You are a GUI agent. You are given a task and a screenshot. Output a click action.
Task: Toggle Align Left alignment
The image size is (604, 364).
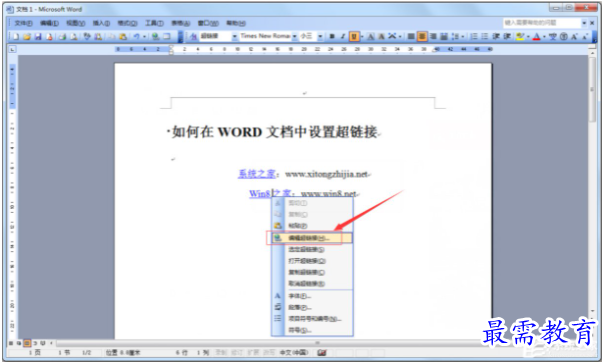click(411, 37)
